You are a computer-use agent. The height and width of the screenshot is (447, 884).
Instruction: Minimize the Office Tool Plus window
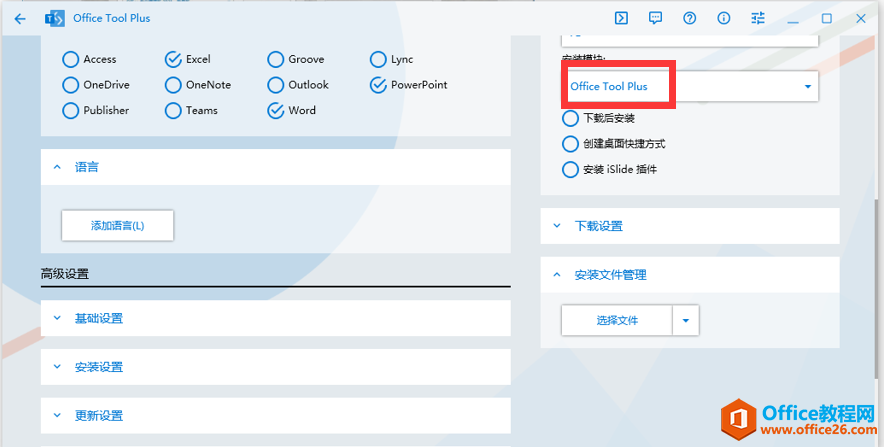pyautogui.click(x=793, y=19)
